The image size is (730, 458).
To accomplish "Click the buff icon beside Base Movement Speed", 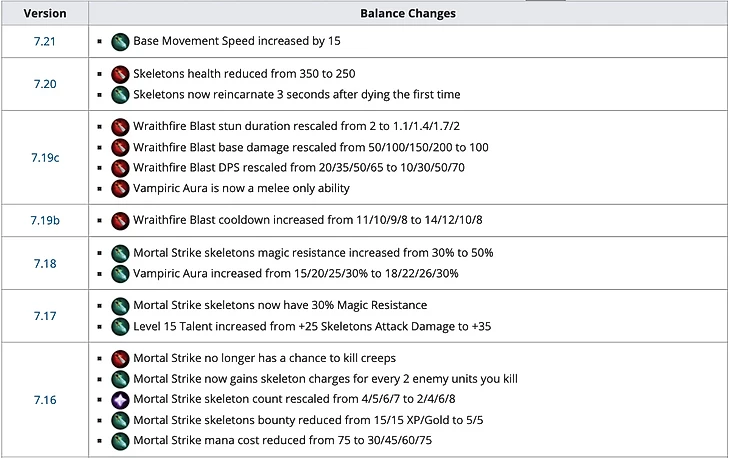I will [120, 42].
